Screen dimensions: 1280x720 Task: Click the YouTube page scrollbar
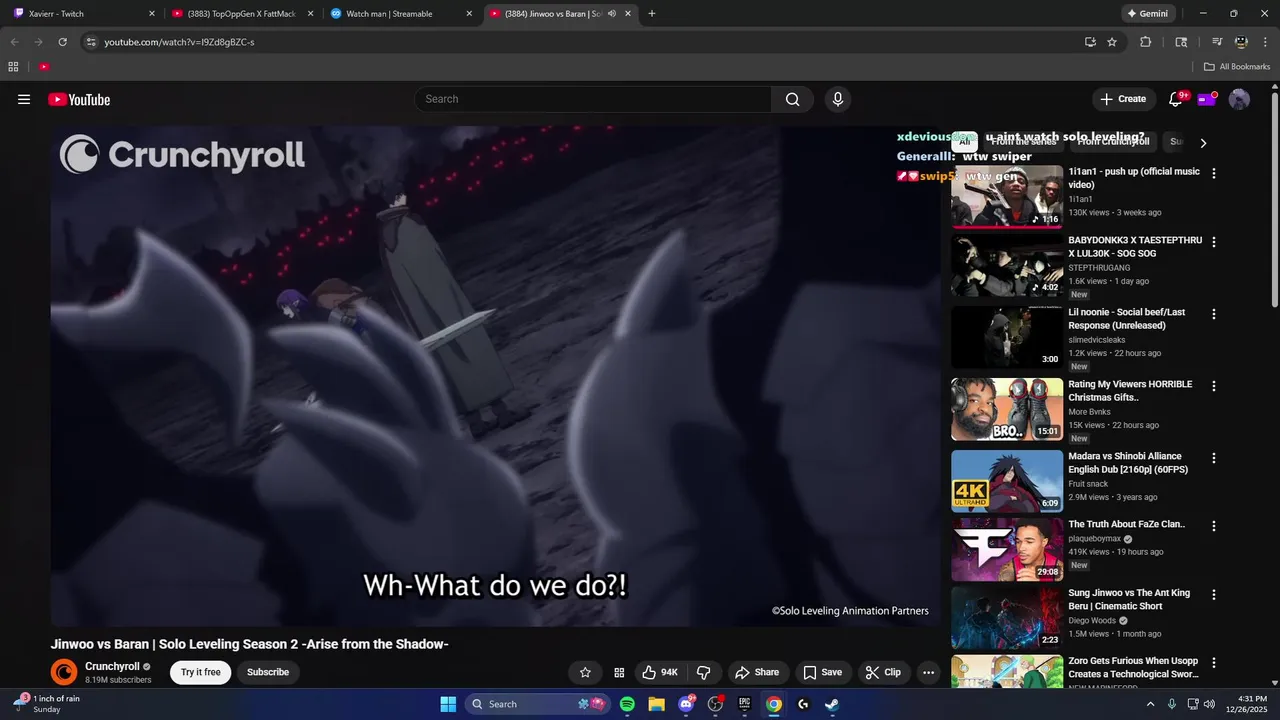[x=1275, y=200]
